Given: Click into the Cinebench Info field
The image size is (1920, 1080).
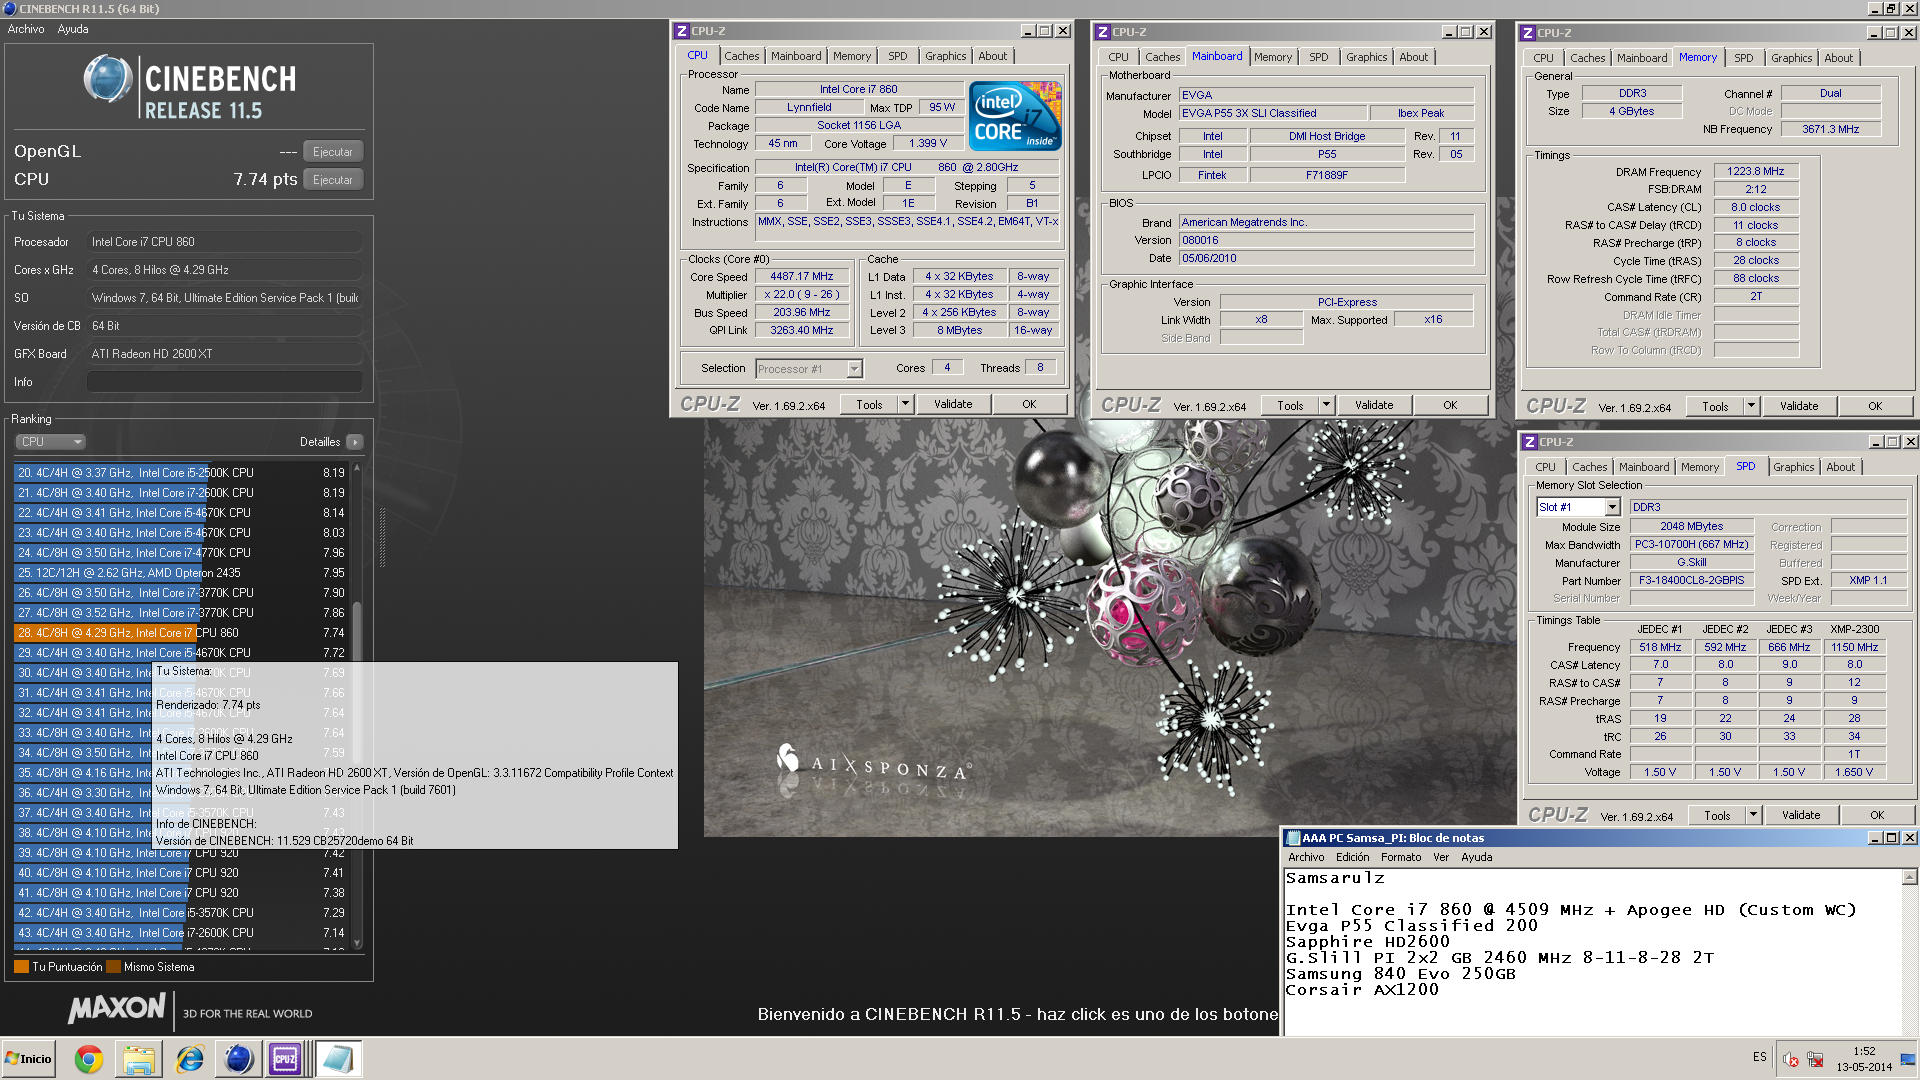Looking at the screenshot, I should coord(225,382).
